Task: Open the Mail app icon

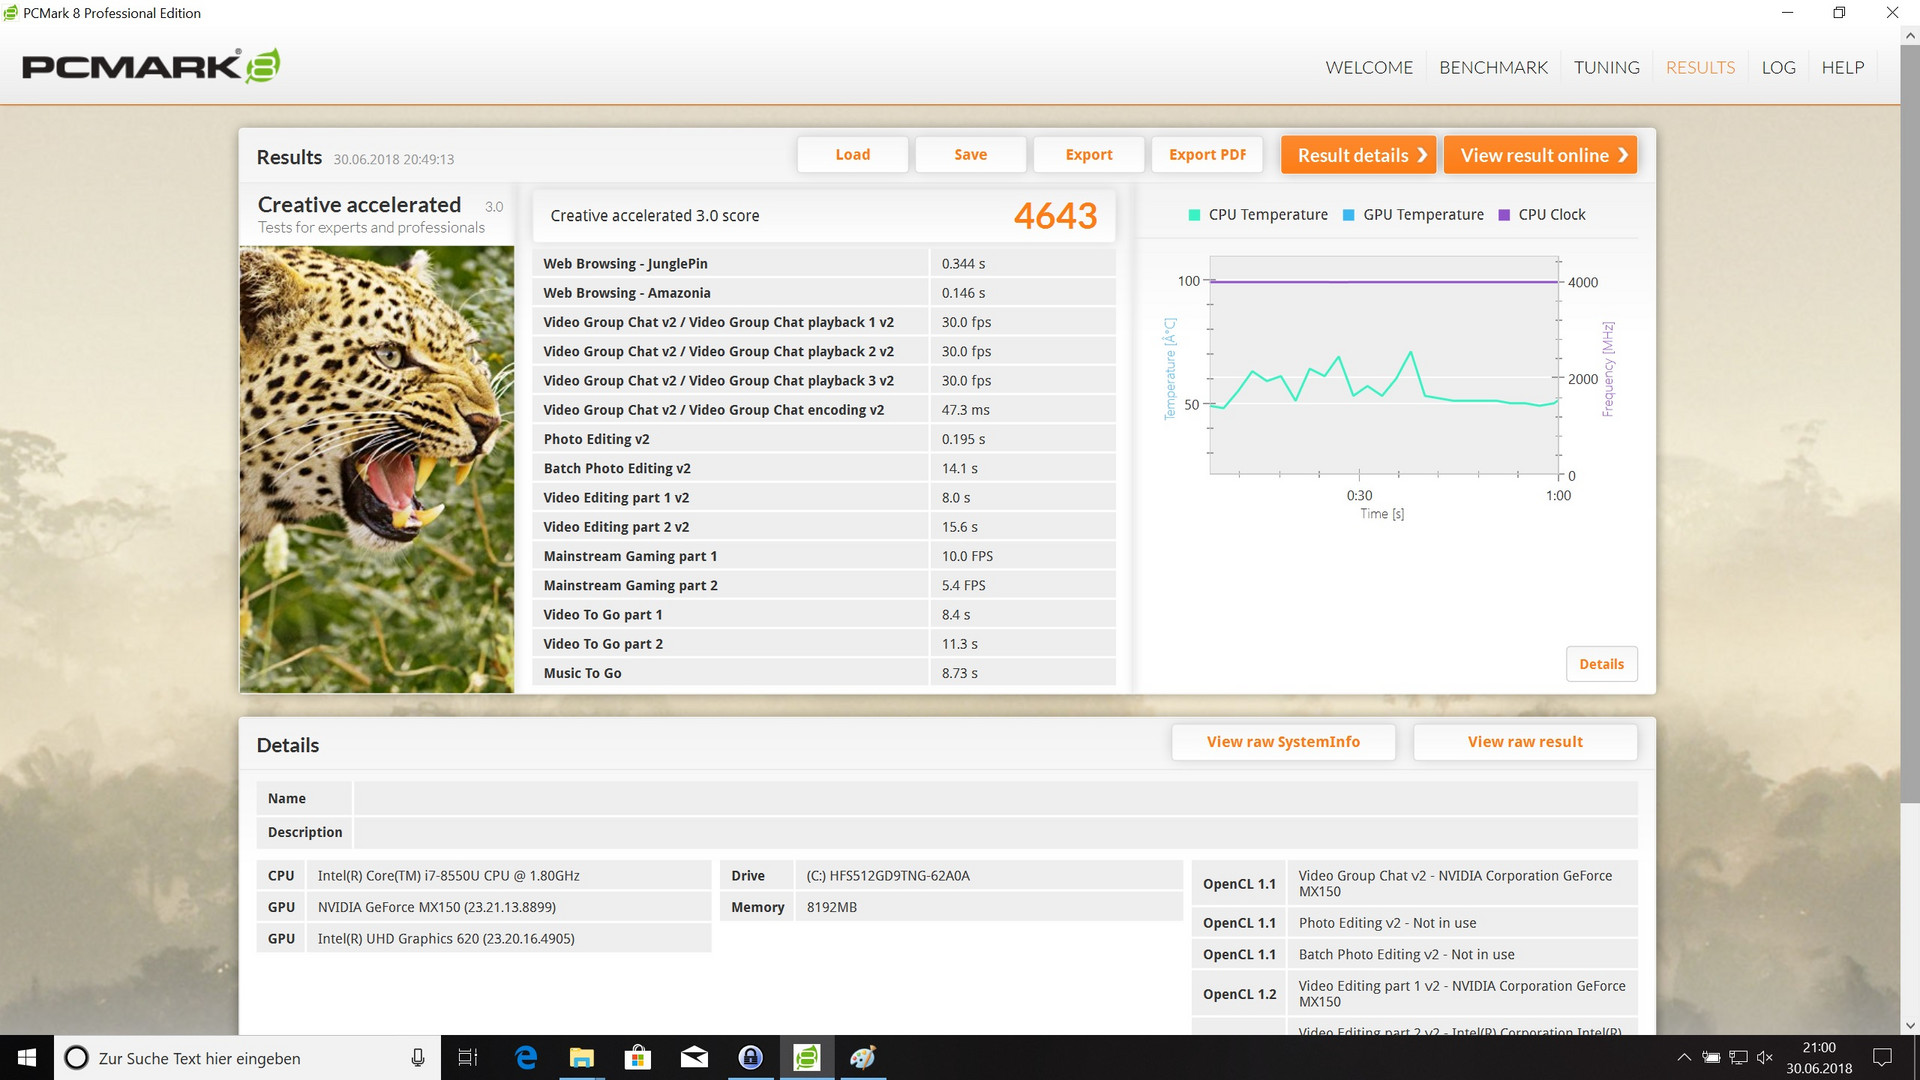Action: [694, 1057]
